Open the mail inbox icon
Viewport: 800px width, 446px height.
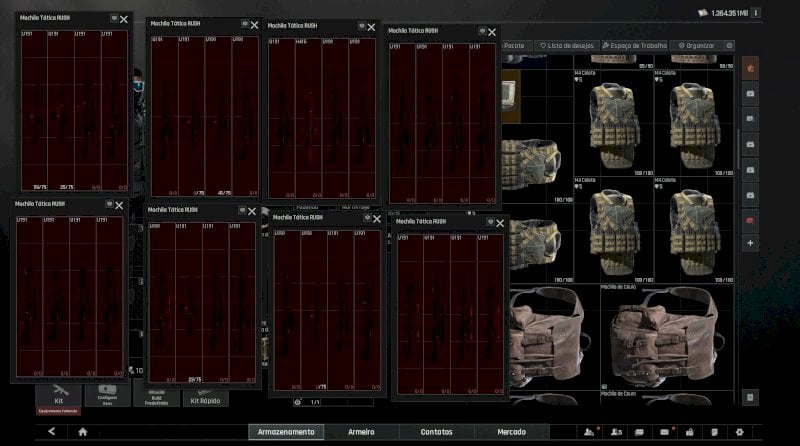(664, 432)
